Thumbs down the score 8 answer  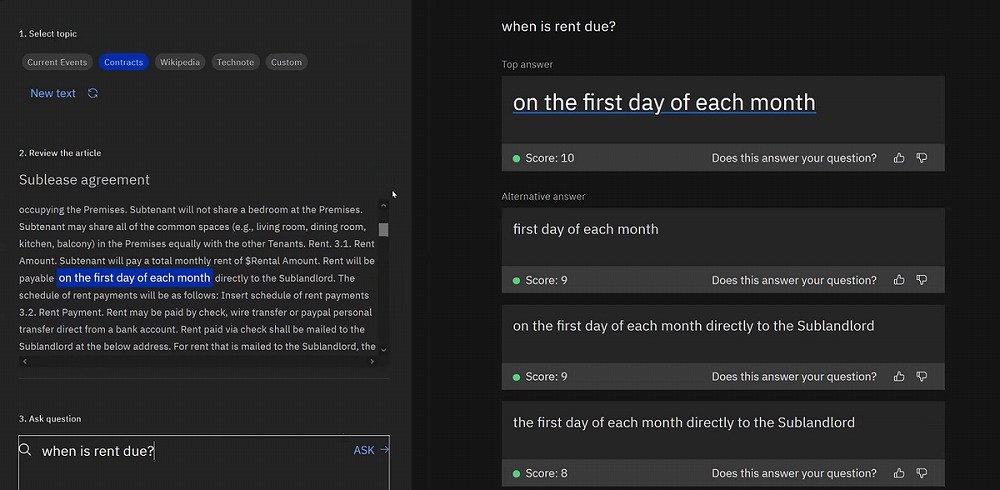coord(922,473)
